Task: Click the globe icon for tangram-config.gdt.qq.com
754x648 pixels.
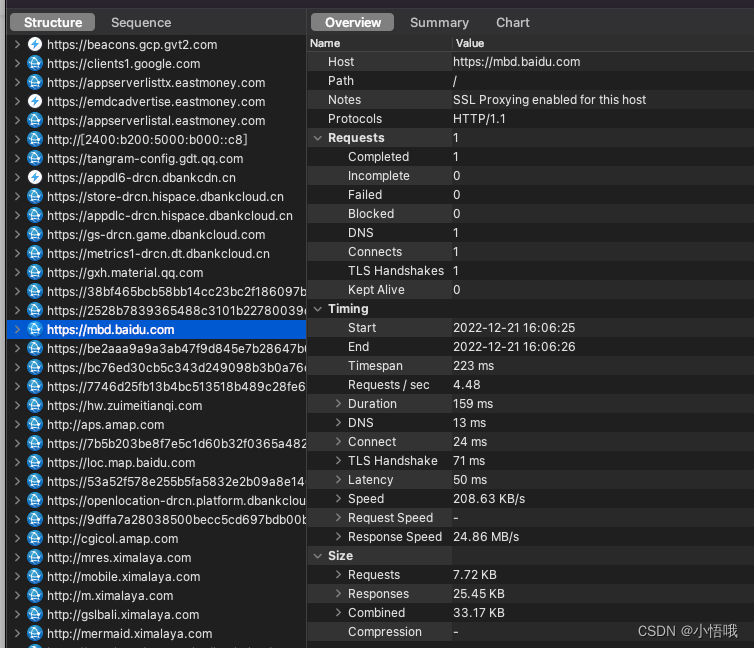Action: click(x=35, y=158)
